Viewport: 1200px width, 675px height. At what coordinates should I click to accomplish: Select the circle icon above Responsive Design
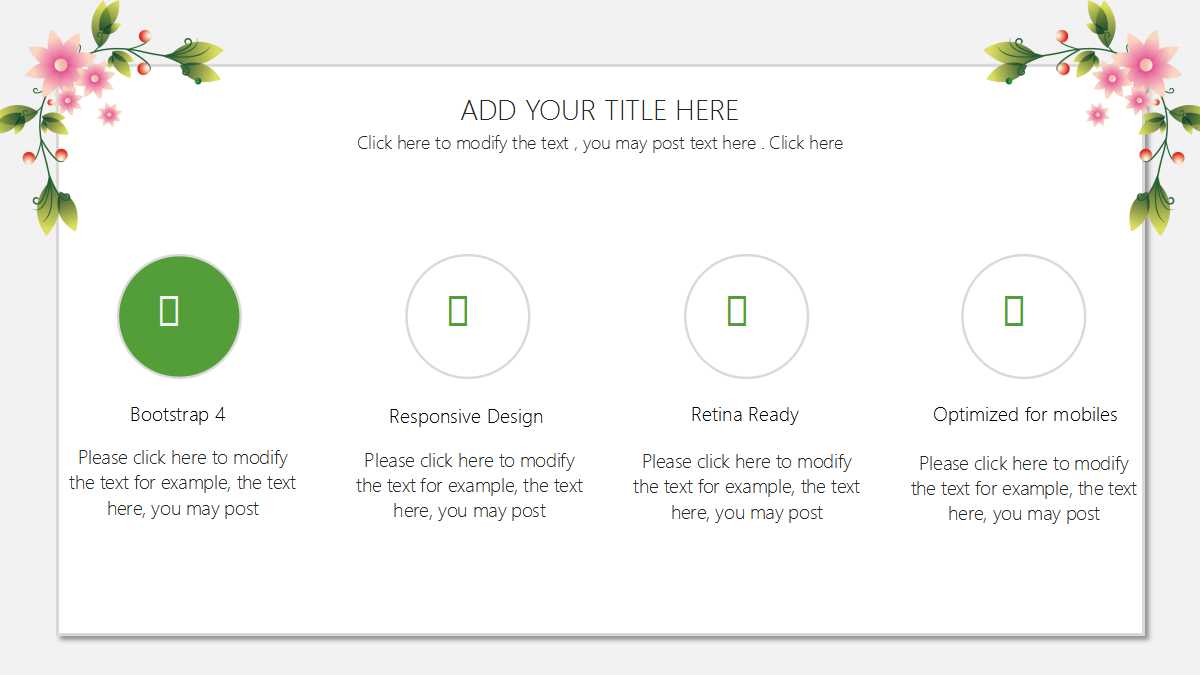tap(467, 316)
